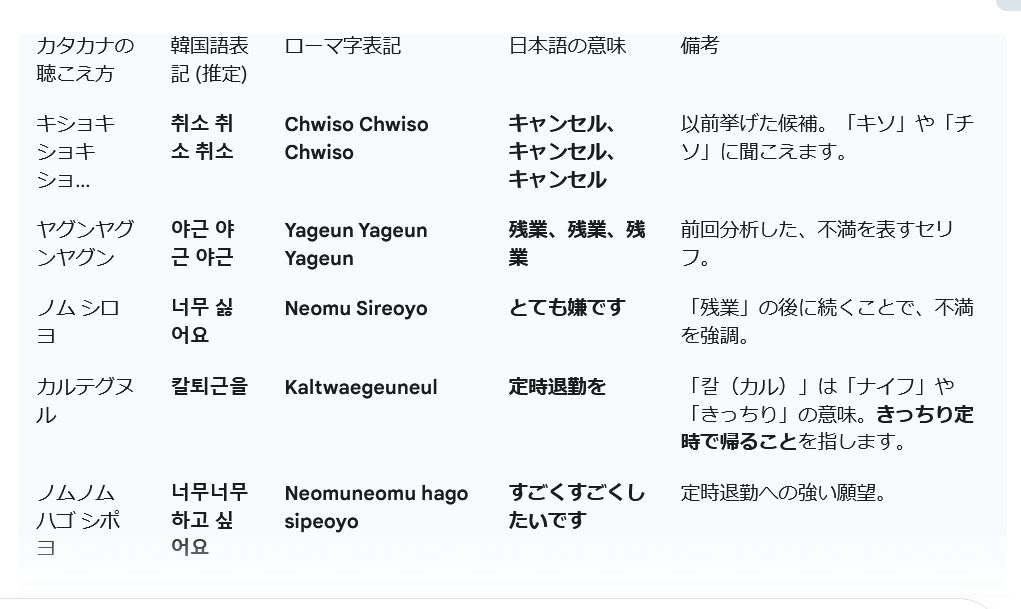Click the romanization Chwiso Chwiso Chwiso
1021x609 pixels.
(x=356, y=138)
